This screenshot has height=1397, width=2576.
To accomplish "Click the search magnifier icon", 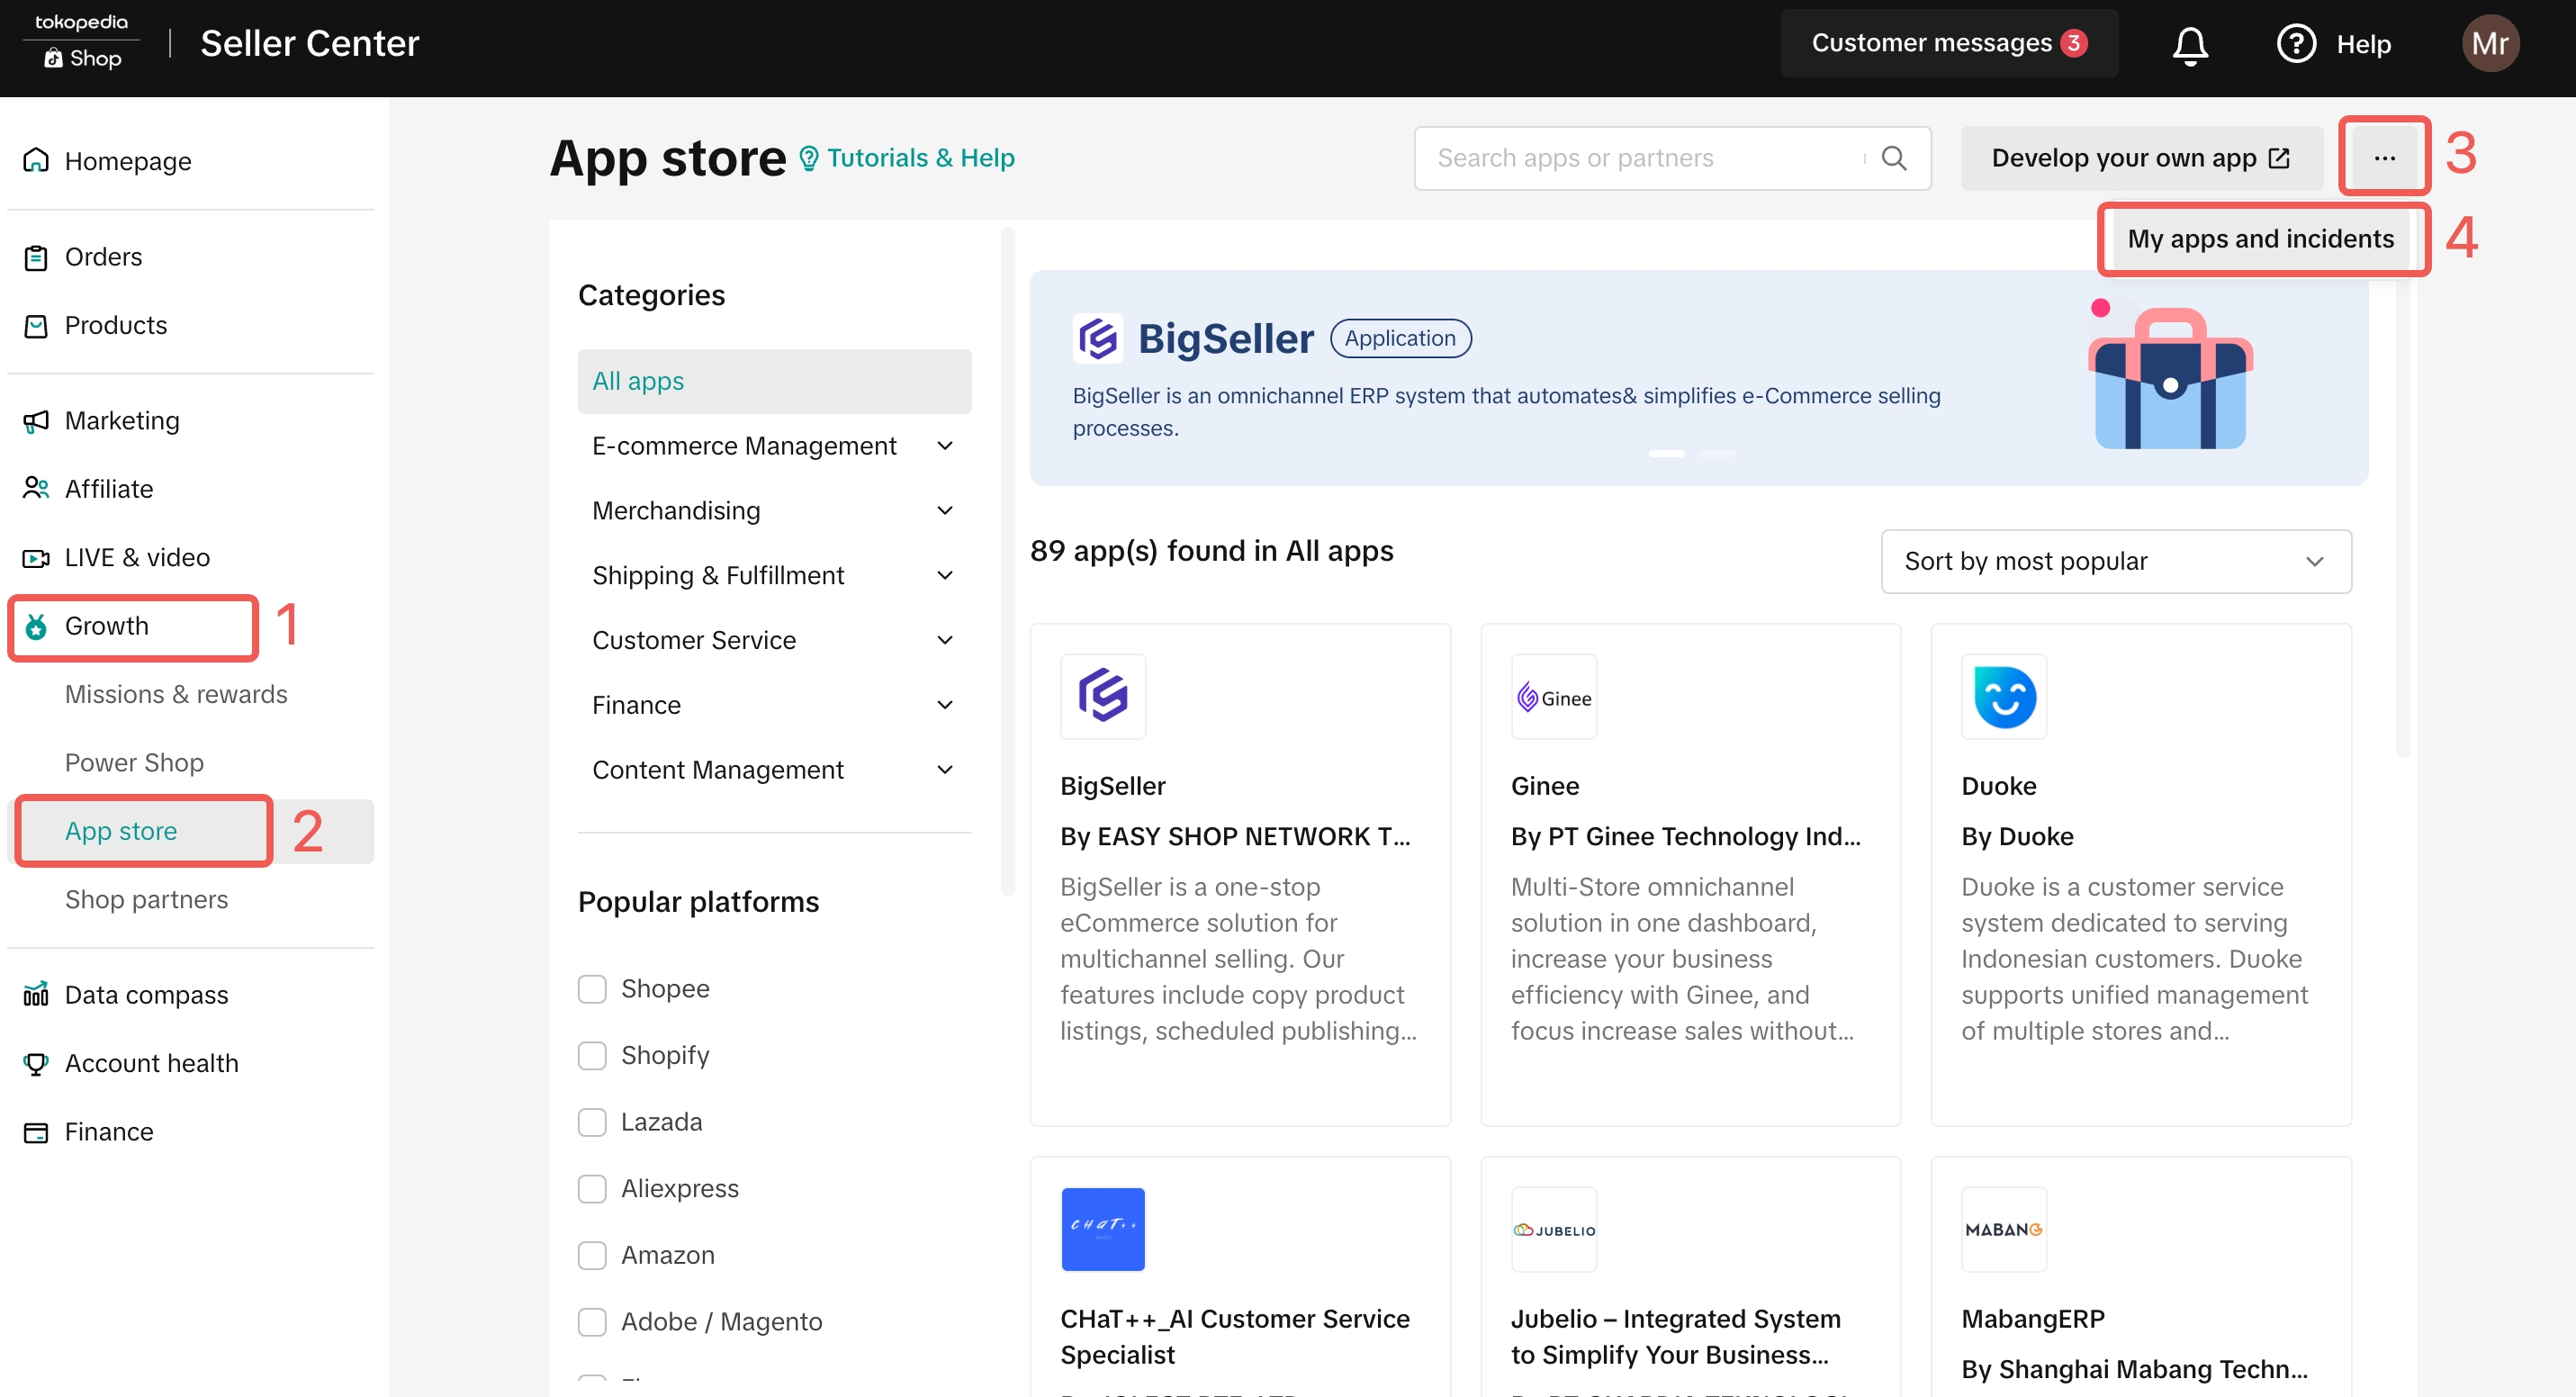I will coord(1893,158).
